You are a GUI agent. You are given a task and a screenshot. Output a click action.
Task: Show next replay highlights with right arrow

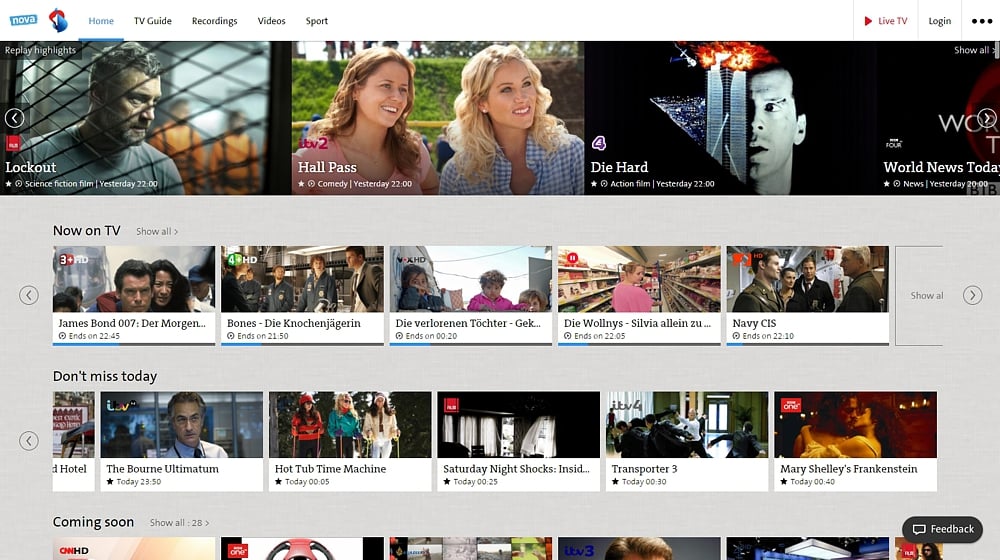(986, 118)
